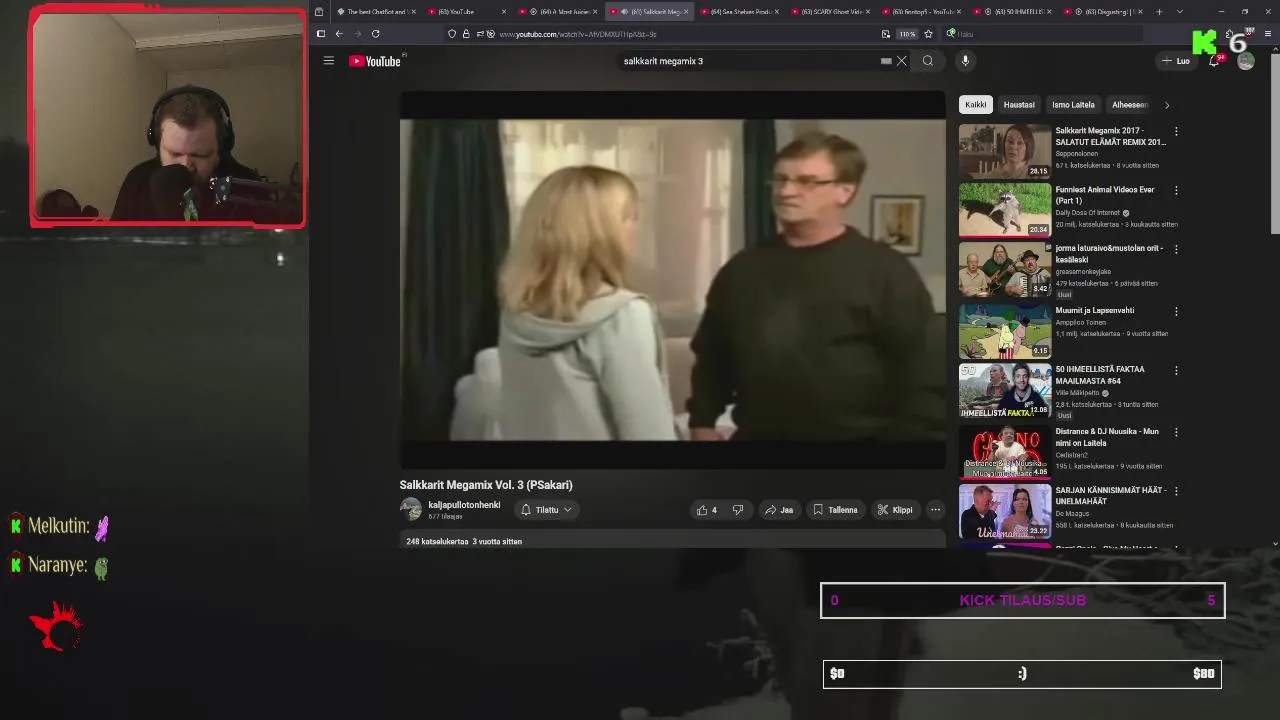Screen dimensions: 1280x720
Task: Show more filter chips with right arrow
Action: click(x=1166, y=105)
